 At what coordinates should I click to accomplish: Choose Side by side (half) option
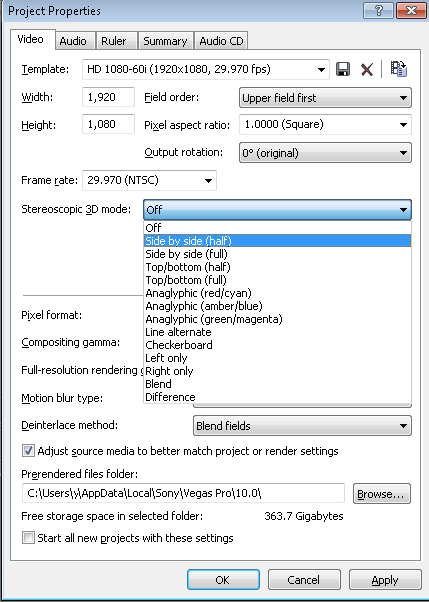pyautogui.click(x=277, y=241)
